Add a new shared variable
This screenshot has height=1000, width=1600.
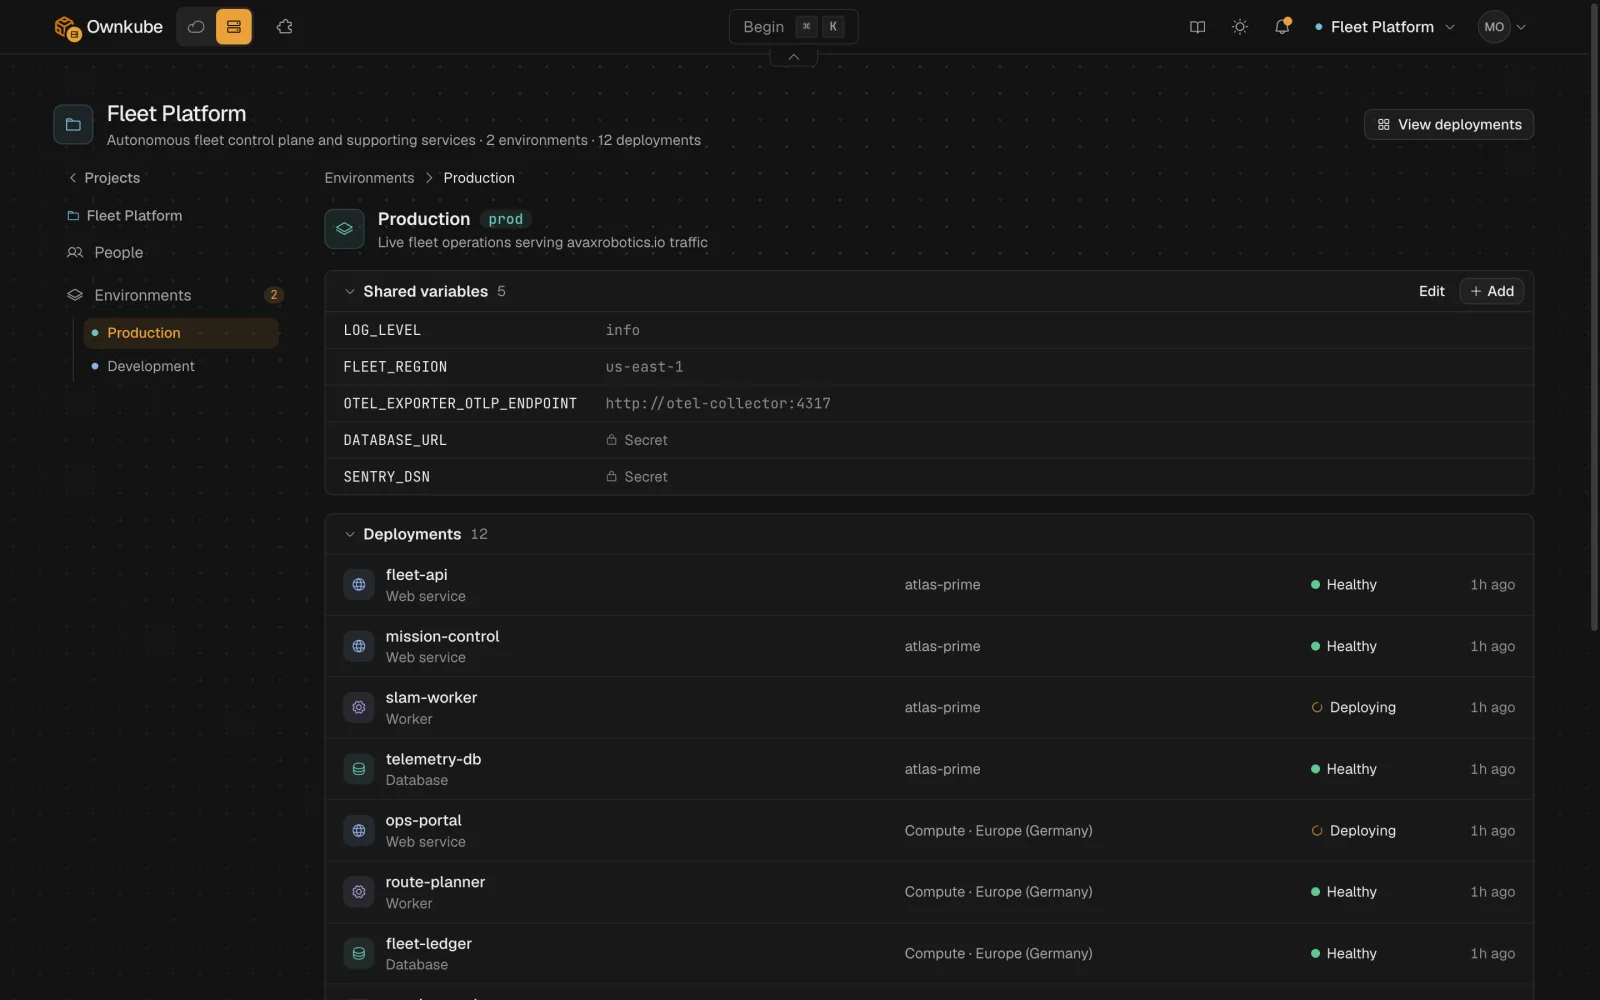click(1491, 291)
